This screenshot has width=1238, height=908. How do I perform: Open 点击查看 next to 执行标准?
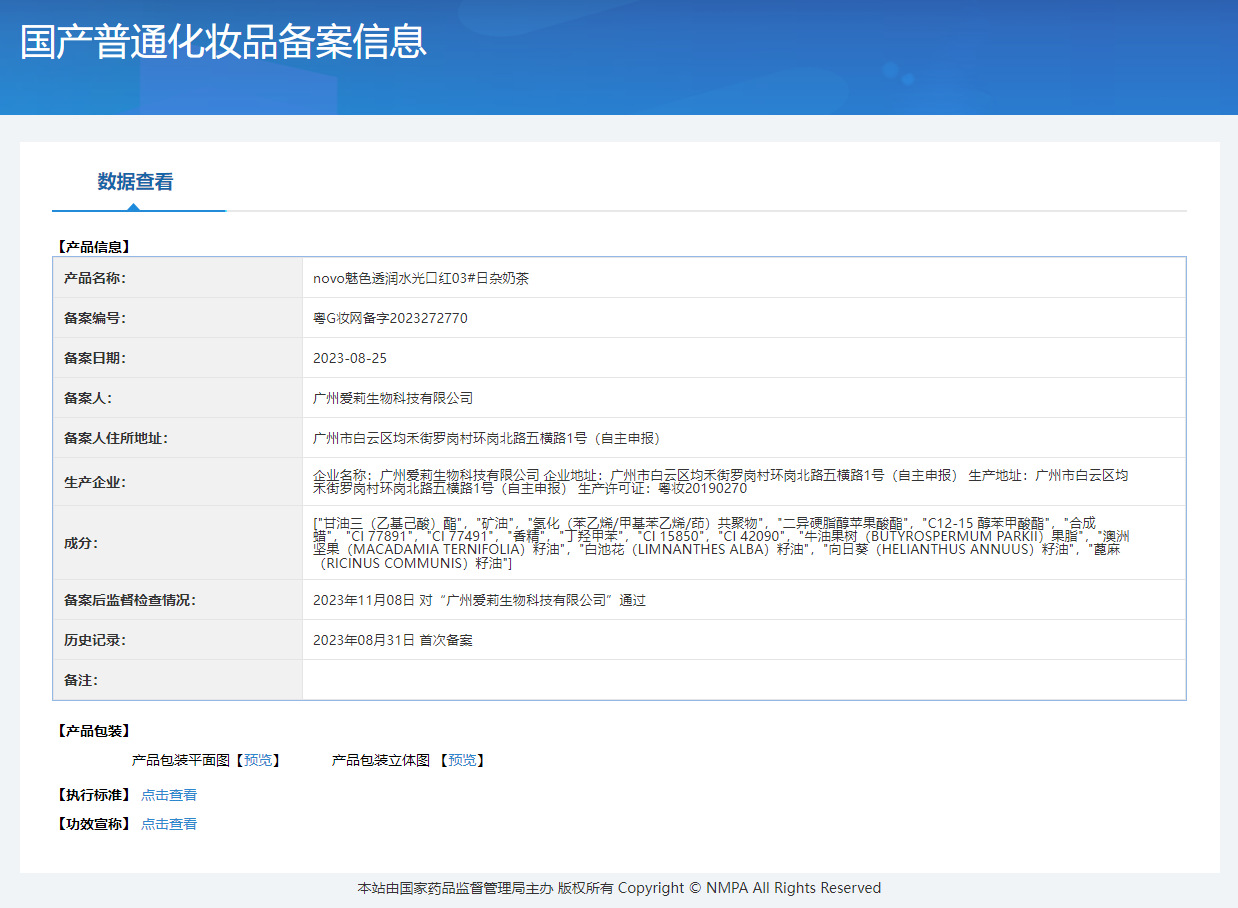pyautogui.click(x=169, y=795)
